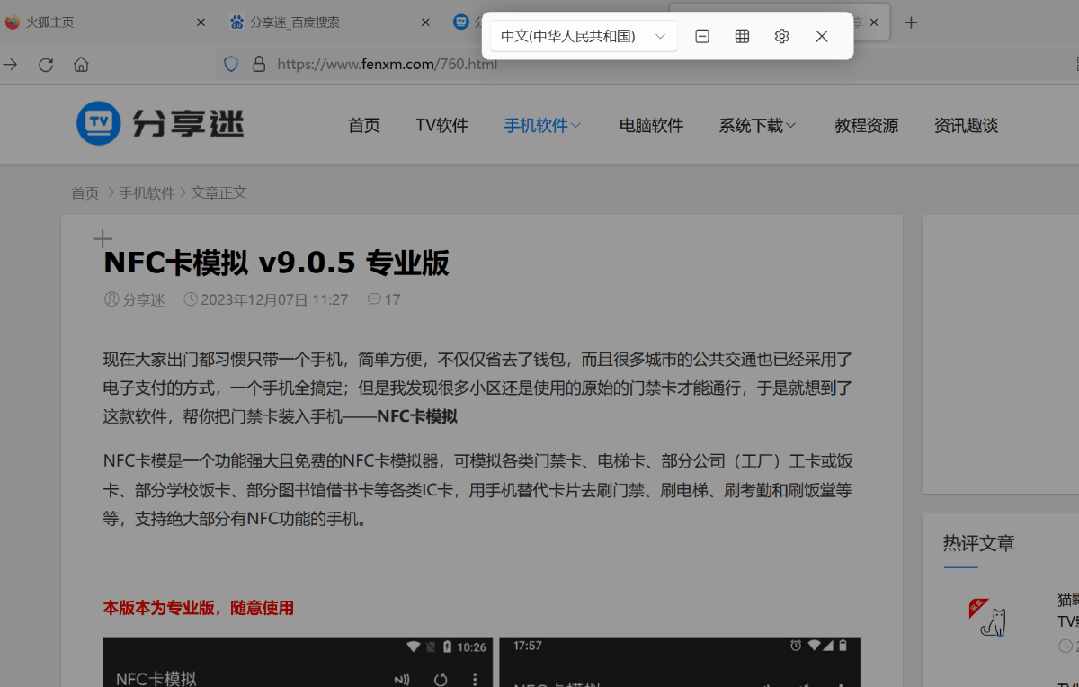This screenshot has height=687, width=1079.
Task: Minimize the translation popup via its dash icon
Action: 701,36
